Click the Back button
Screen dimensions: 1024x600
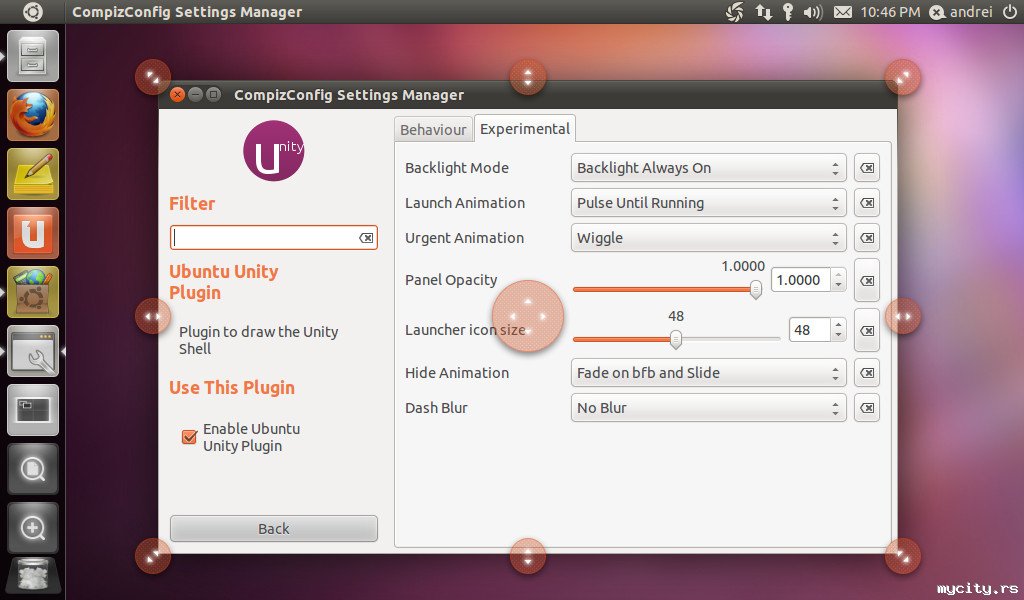[274, 529]
